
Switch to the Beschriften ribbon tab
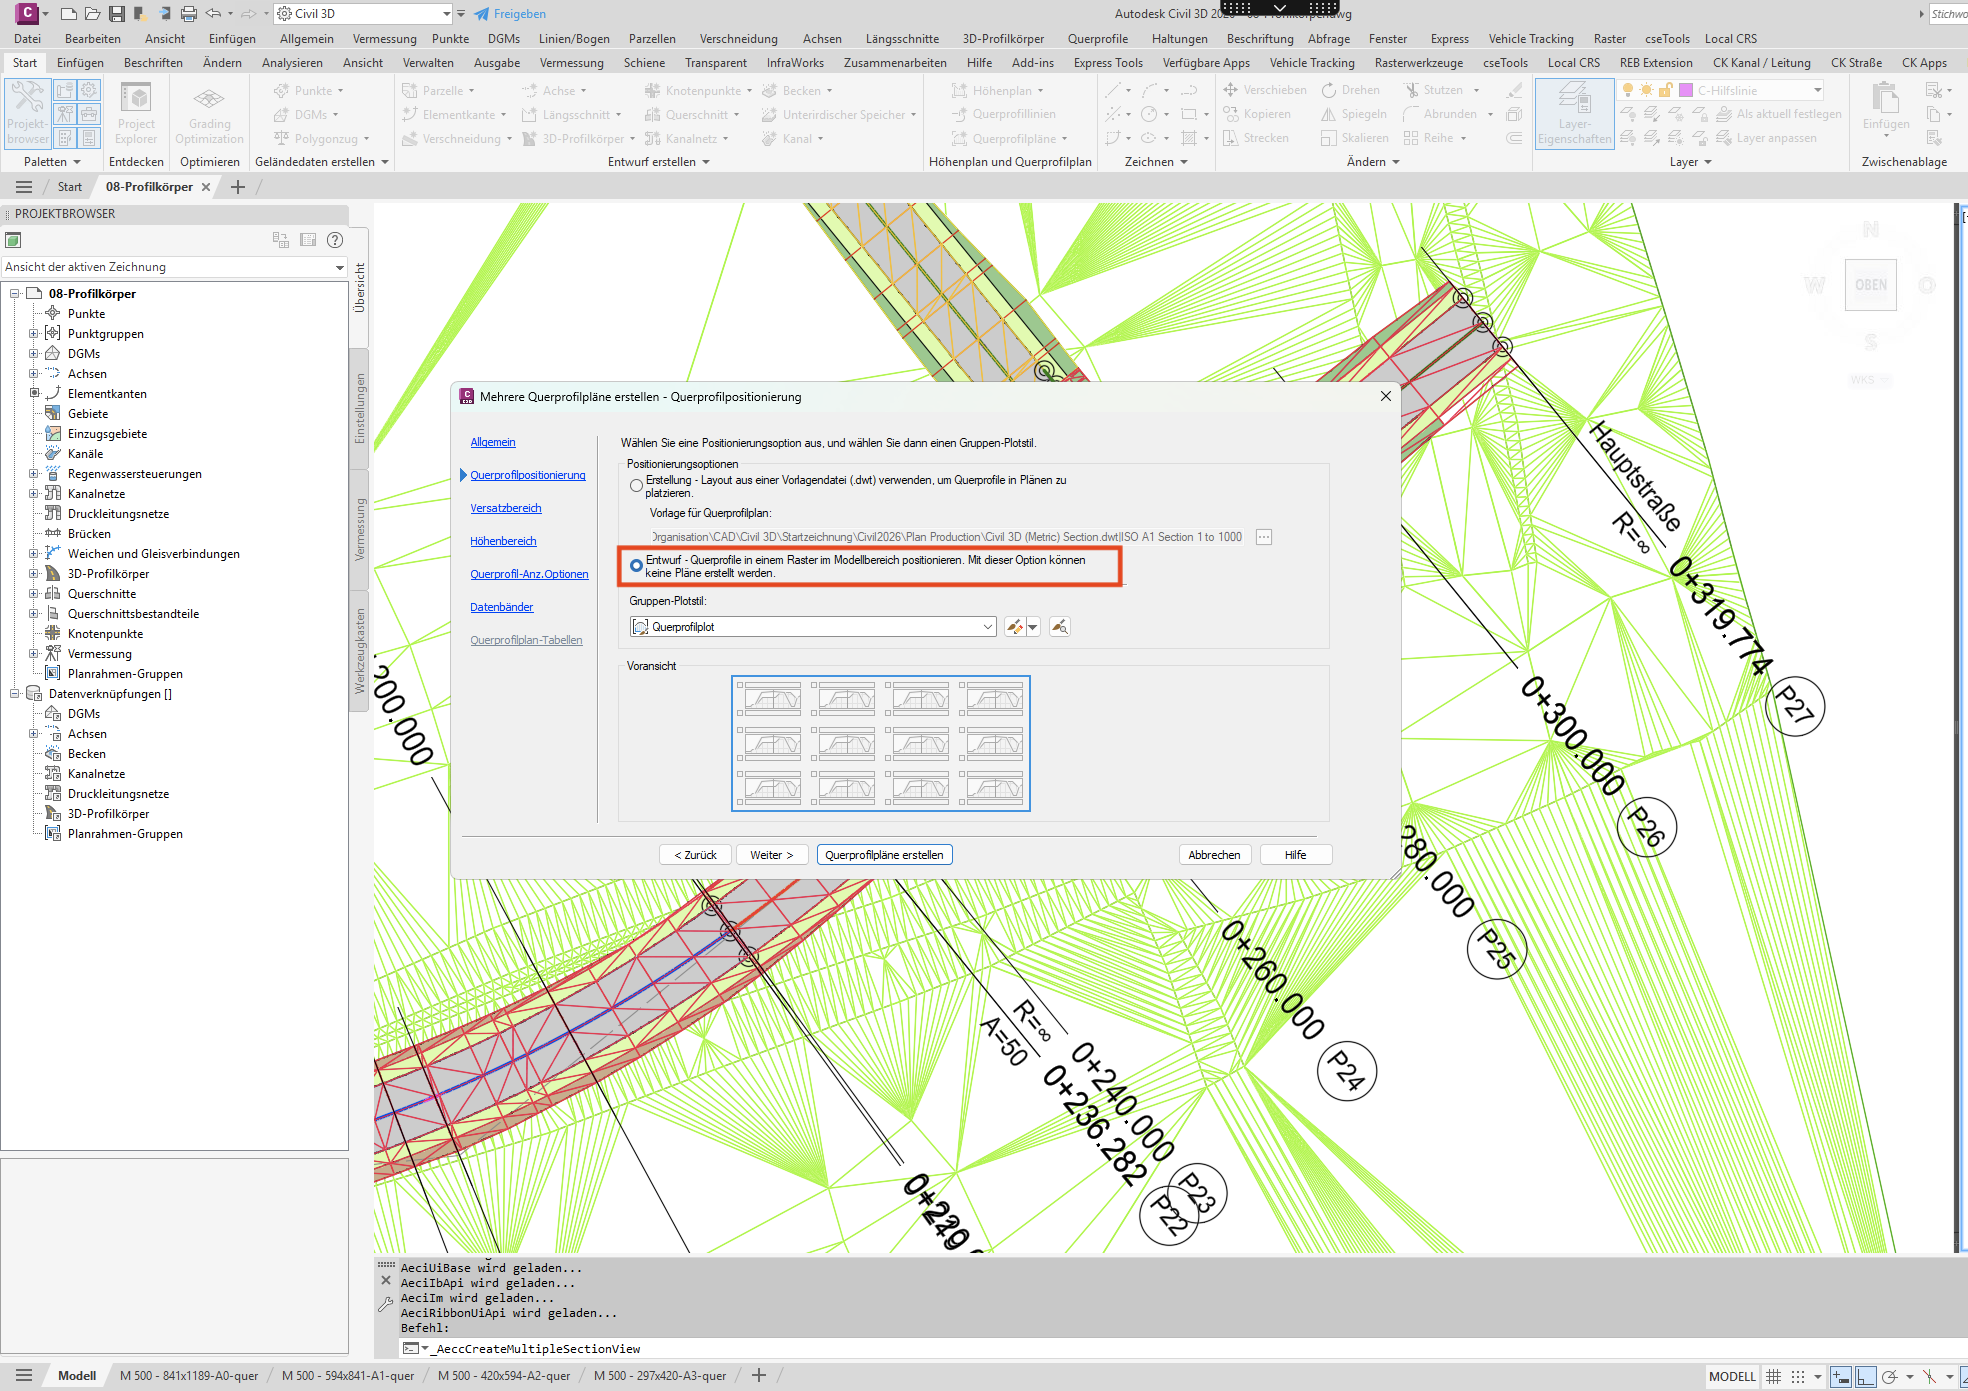(x=153, y=63)
